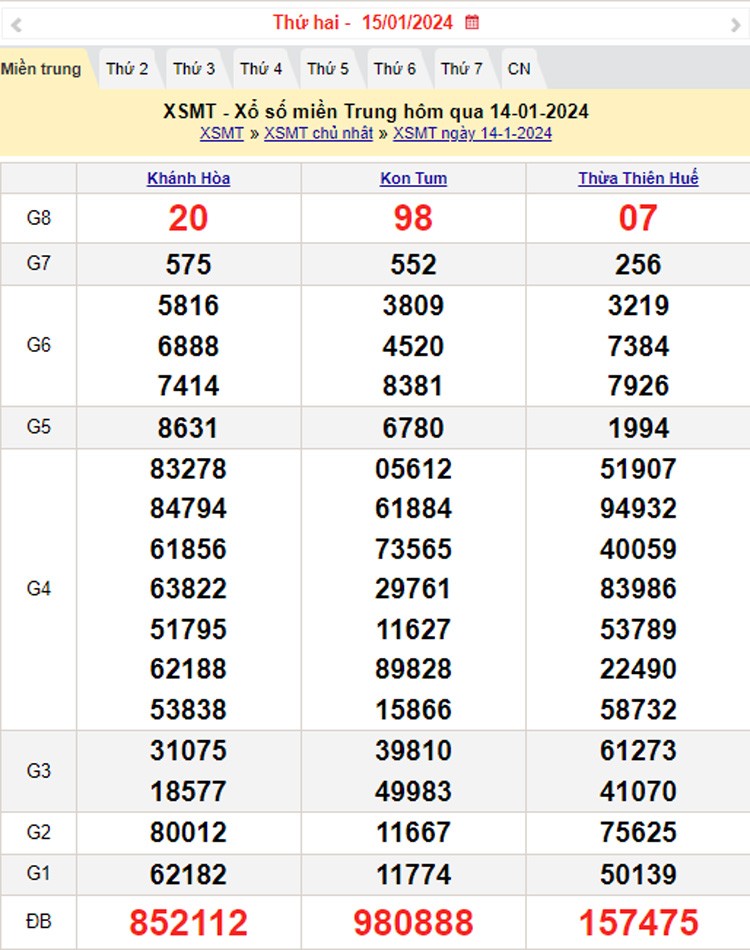This screenshot has width=750, height=950.
Task: Open the calendar date picker icon
Action: tap(473, 22)
